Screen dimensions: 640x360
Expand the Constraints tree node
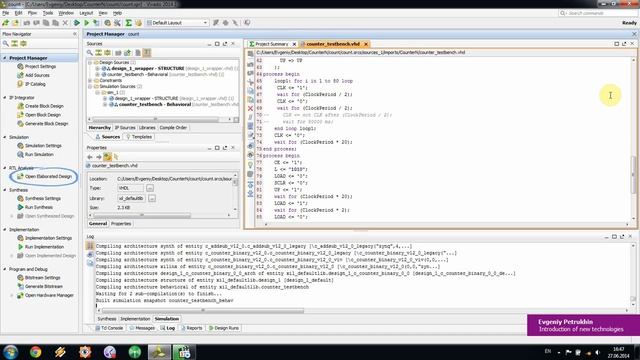tap(90, 80)
